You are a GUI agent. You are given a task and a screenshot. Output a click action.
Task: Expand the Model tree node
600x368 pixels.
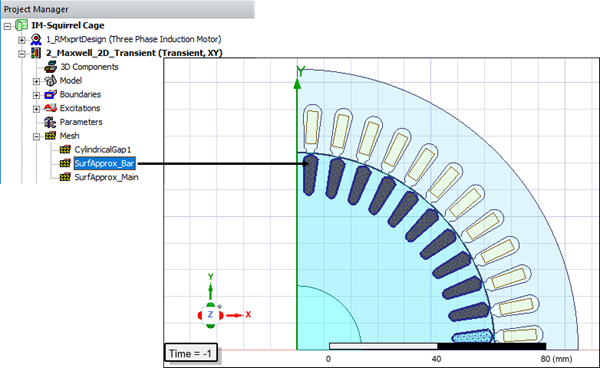tap(36, 81)
